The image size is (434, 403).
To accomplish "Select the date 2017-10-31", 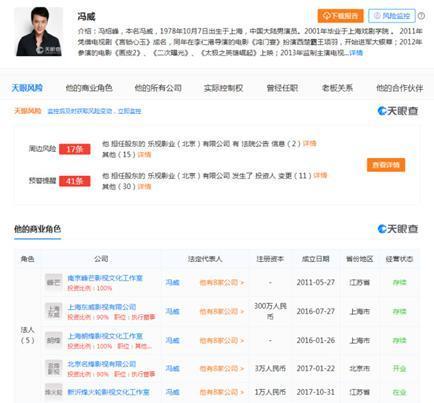I will tap(316, 392).
